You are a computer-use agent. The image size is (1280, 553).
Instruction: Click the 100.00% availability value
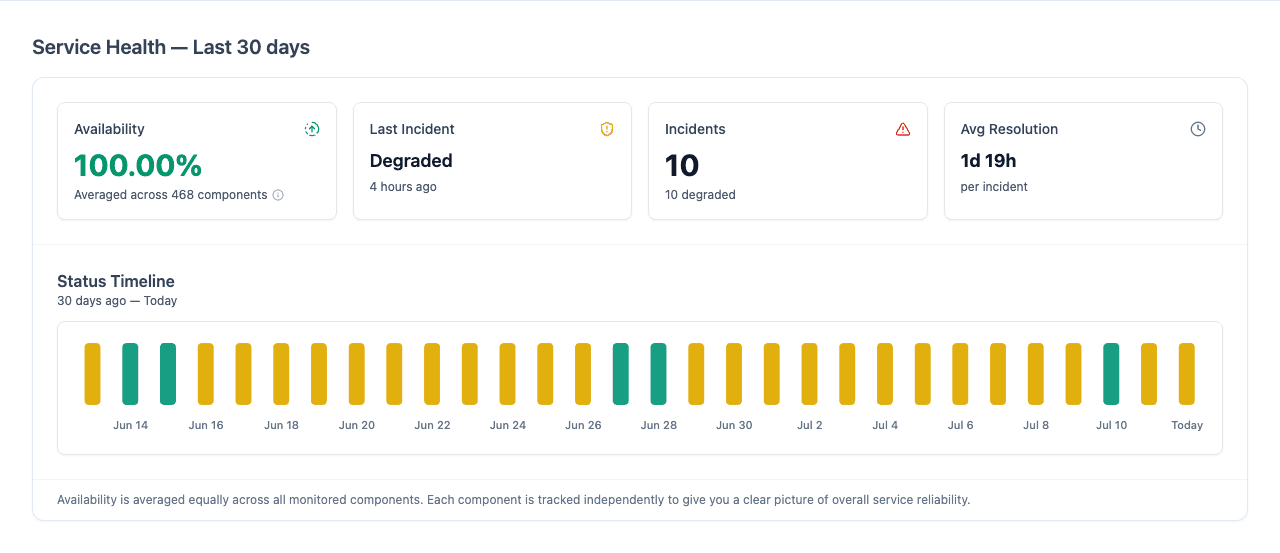pyautogui.click(x=138, y=165)
